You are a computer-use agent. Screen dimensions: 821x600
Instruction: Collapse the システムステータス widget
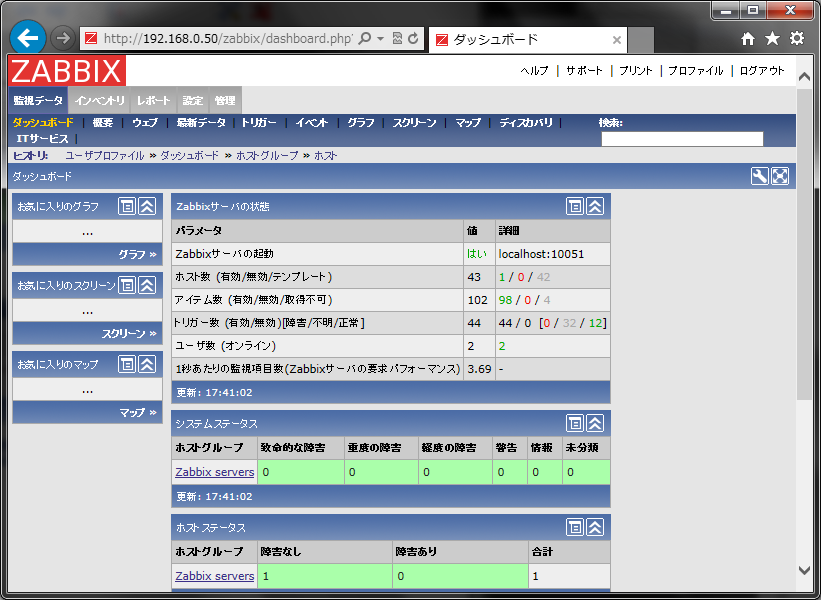coord(595,423)
